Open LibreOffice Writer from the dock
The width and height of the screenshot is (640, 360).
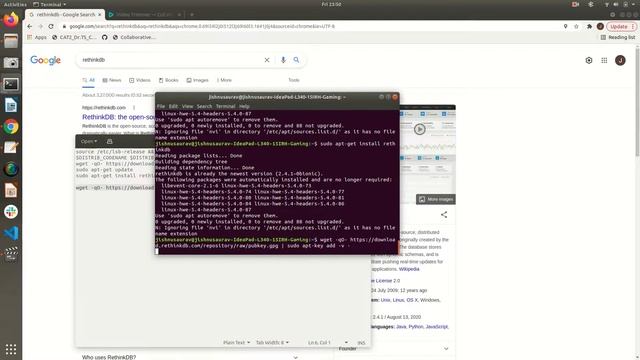click(11, 105)
